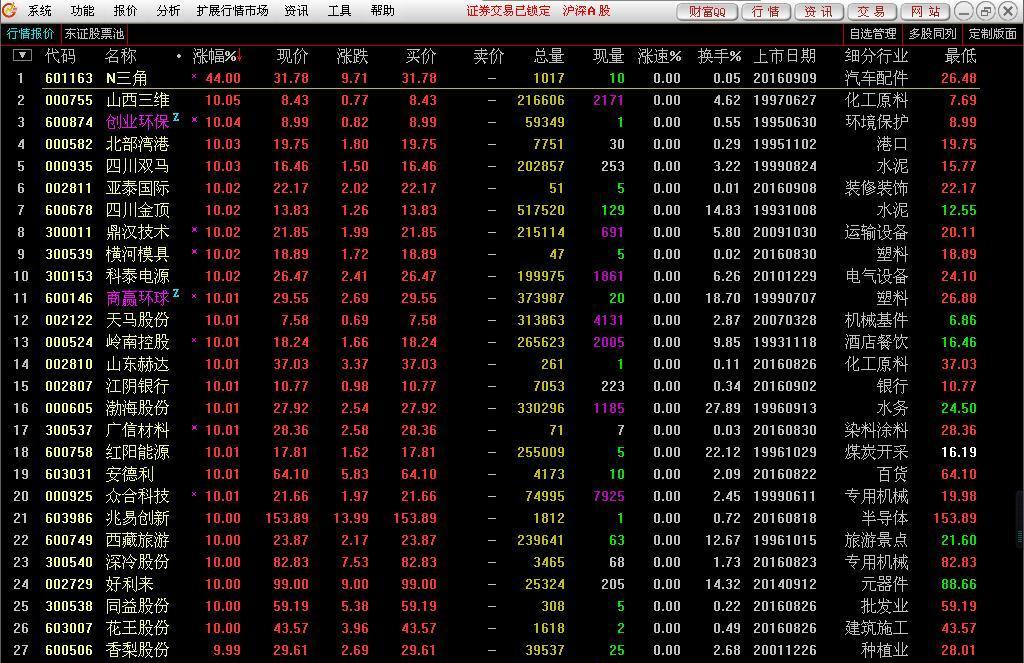
Task: Select stock 商赢环球
Action: [x=138, y=299]
